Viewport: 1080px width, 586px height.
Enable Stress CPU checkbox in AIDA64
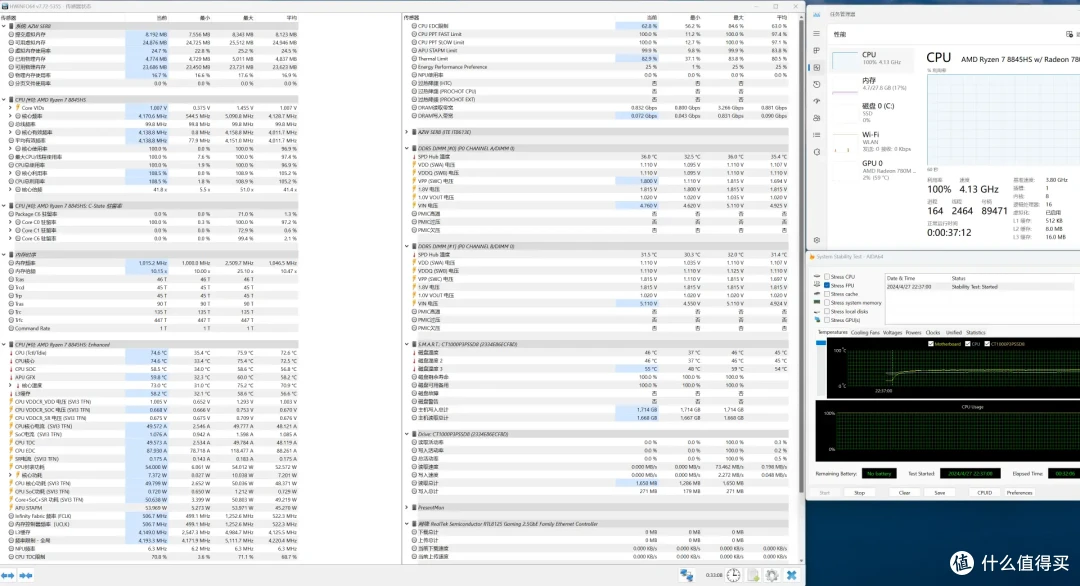pos(827,277)
